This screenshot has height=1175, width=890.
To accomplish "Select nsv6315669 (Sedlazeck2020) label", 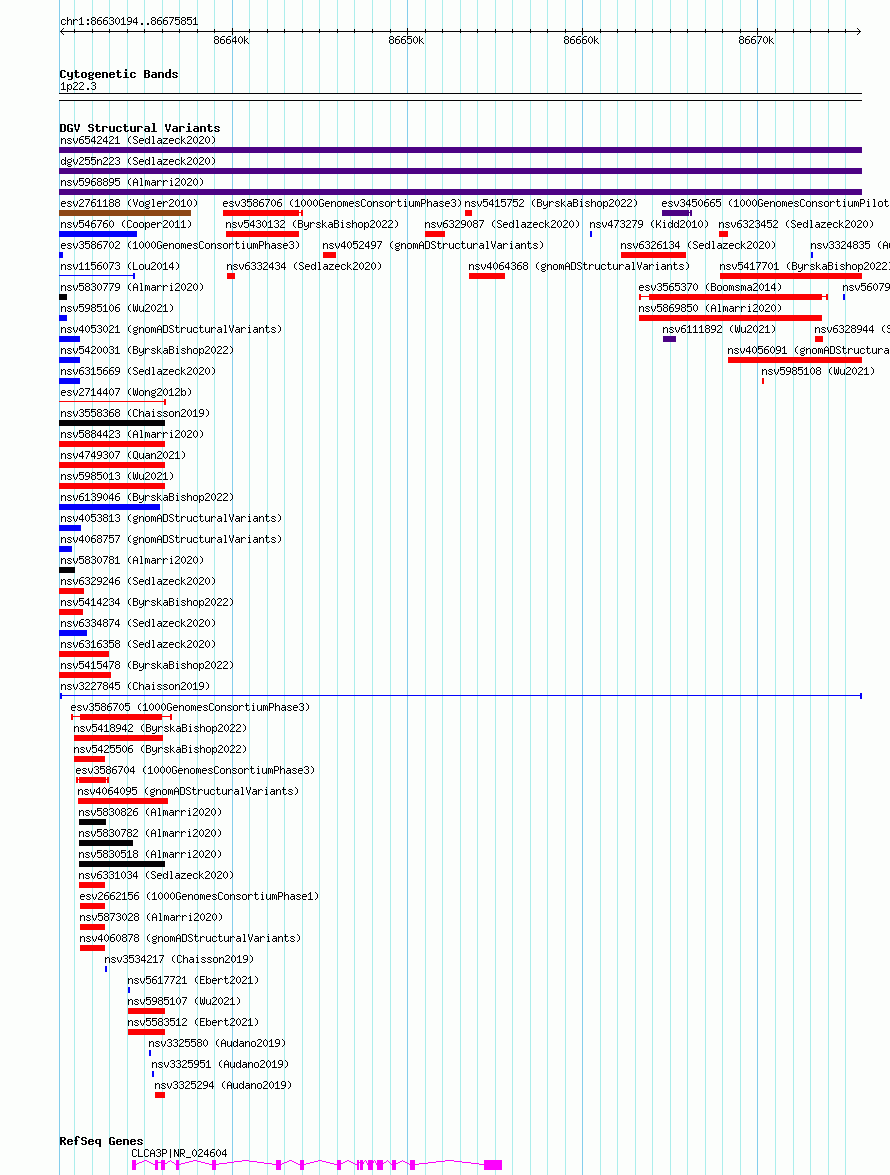I will pos(138,371).
